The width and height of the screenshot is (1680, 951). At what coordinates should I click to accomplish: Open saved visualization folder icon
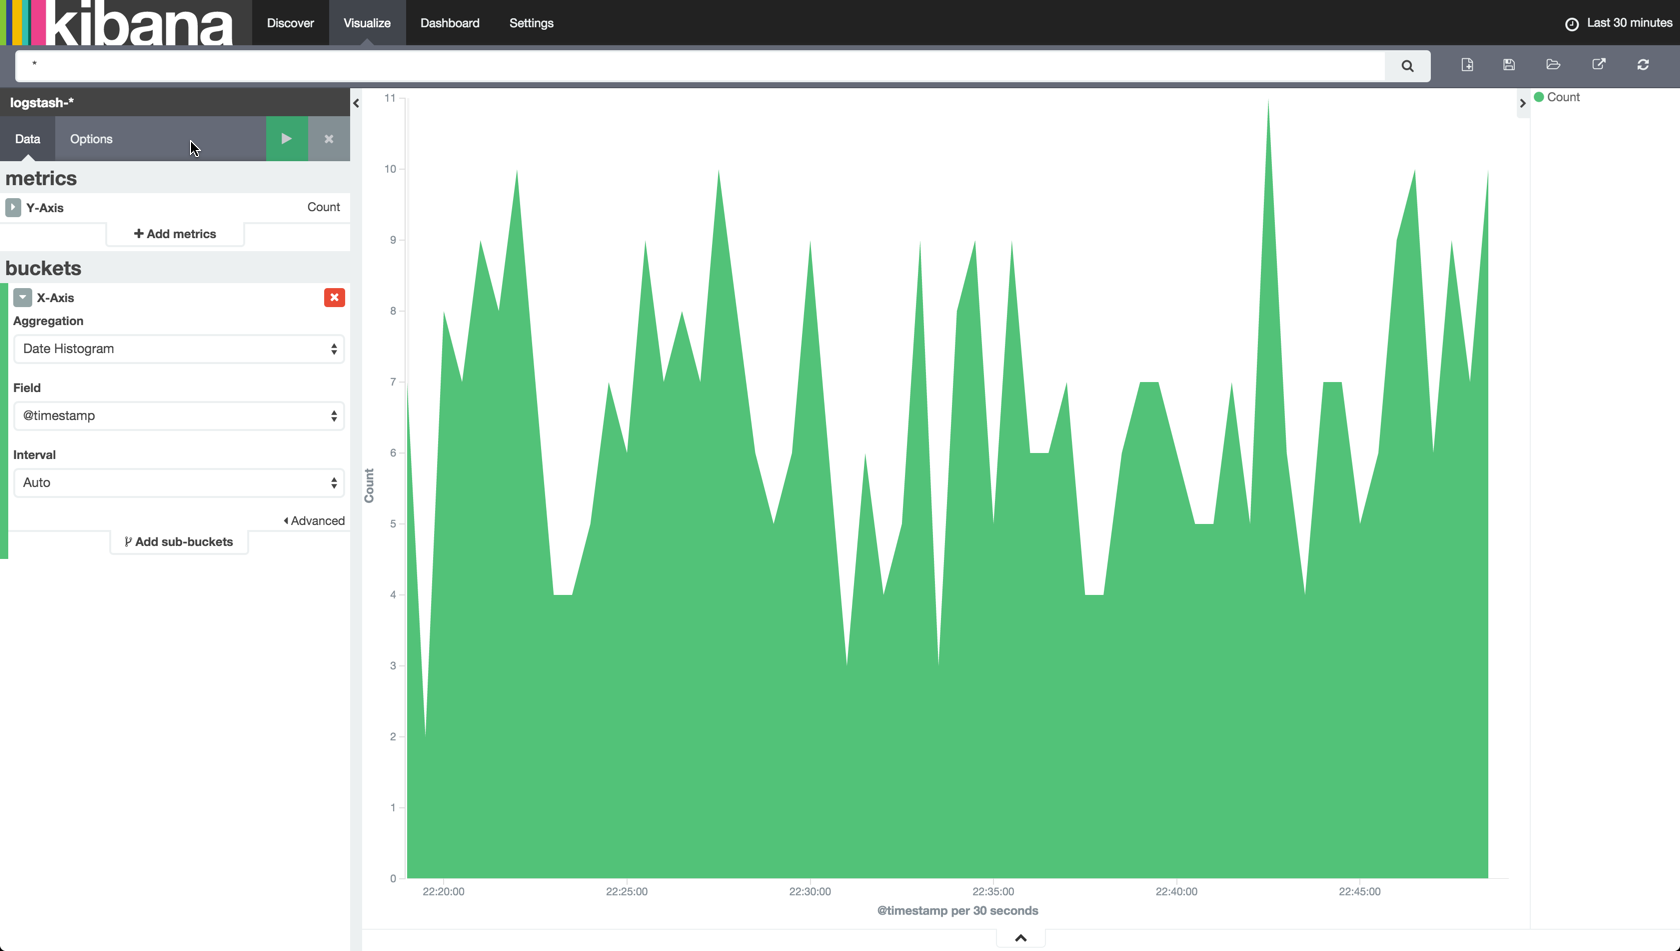[1553, 65]
